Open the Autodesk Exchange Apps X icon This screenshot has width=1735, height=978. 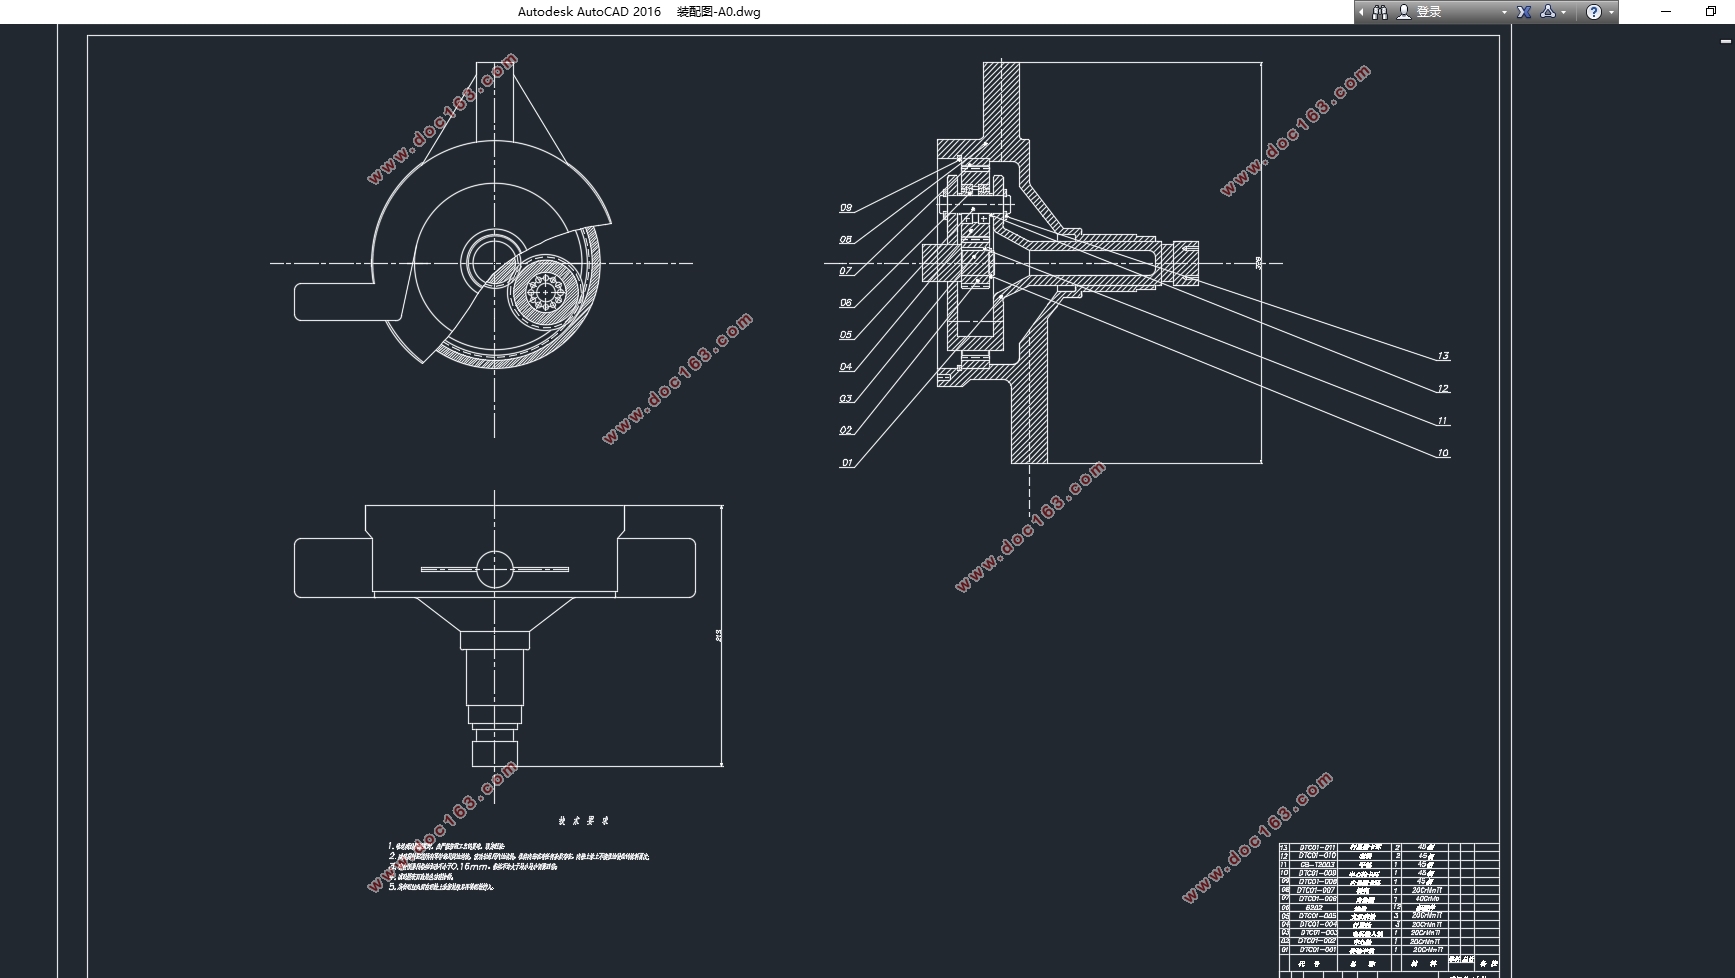point(1524,12)
